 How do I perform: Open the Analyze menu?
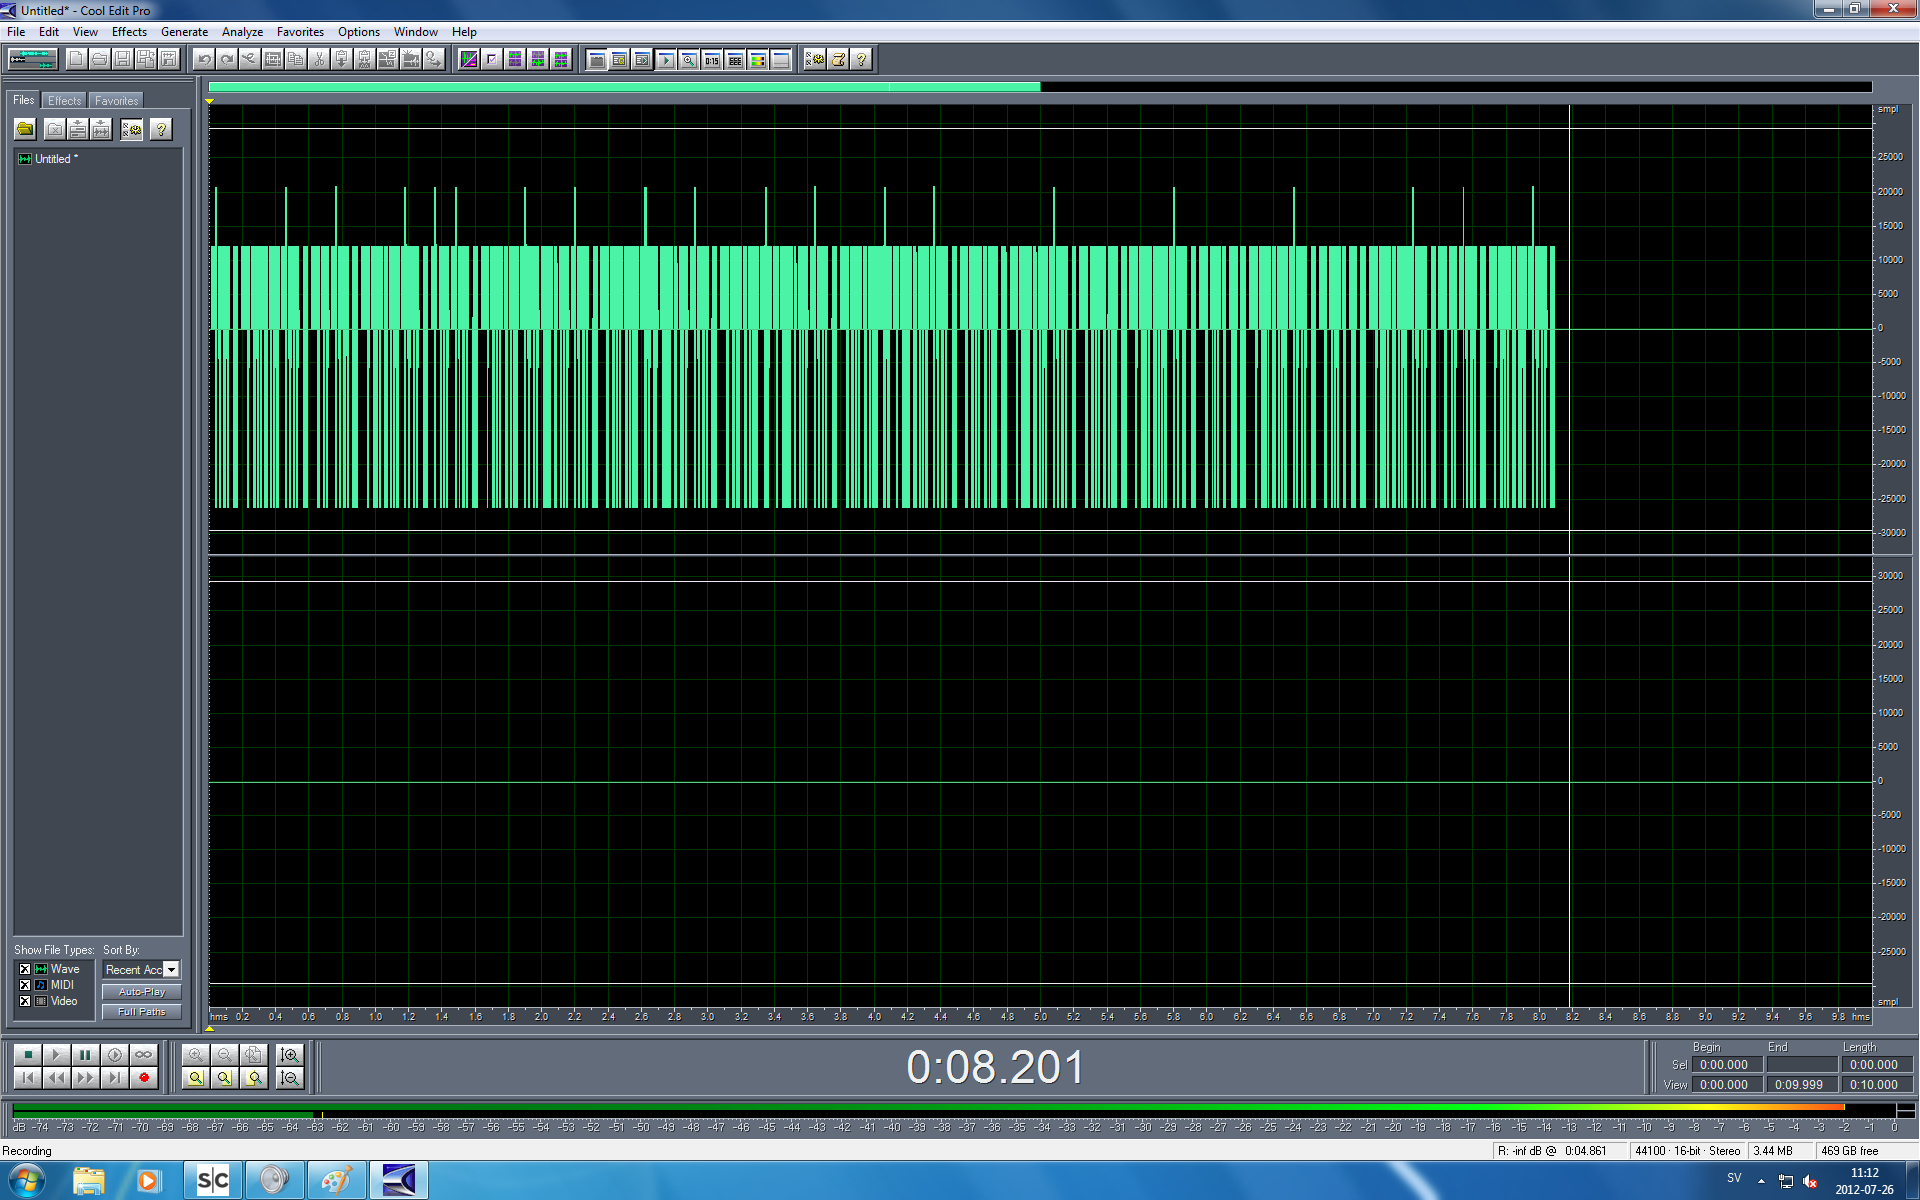[242, 32]
